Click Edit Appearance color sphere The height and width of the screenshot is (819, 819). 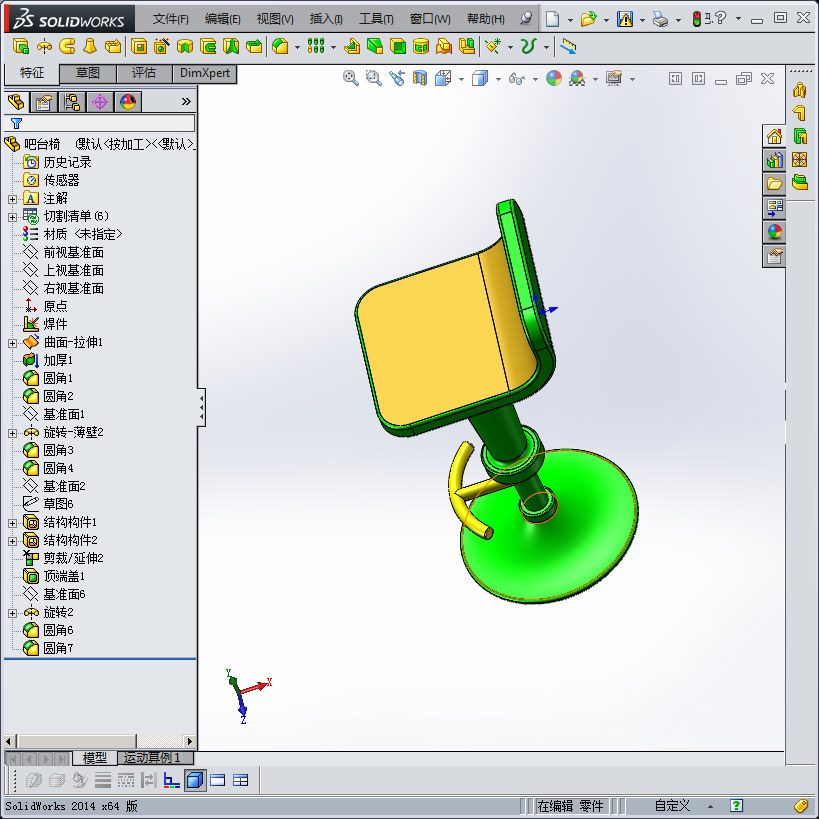tap(554, 78)
